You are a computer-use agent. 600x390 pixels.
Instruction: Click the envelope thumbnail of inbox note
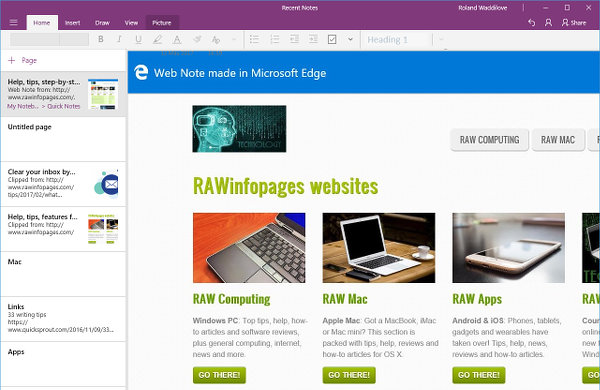point(106,184)
